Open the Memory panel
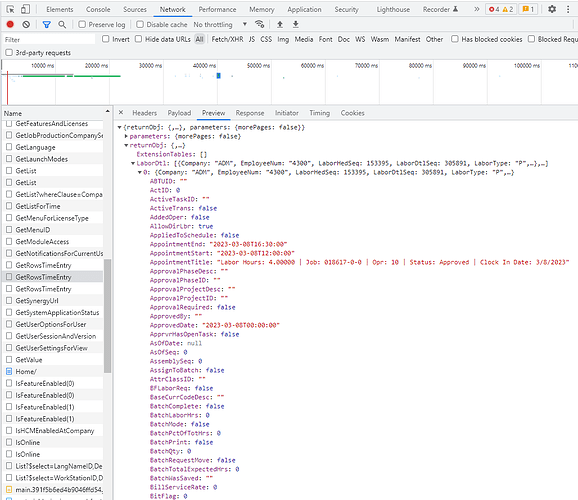Image resolution: width=578 pixels, height=500 pixels. click(x=262, y=10)
